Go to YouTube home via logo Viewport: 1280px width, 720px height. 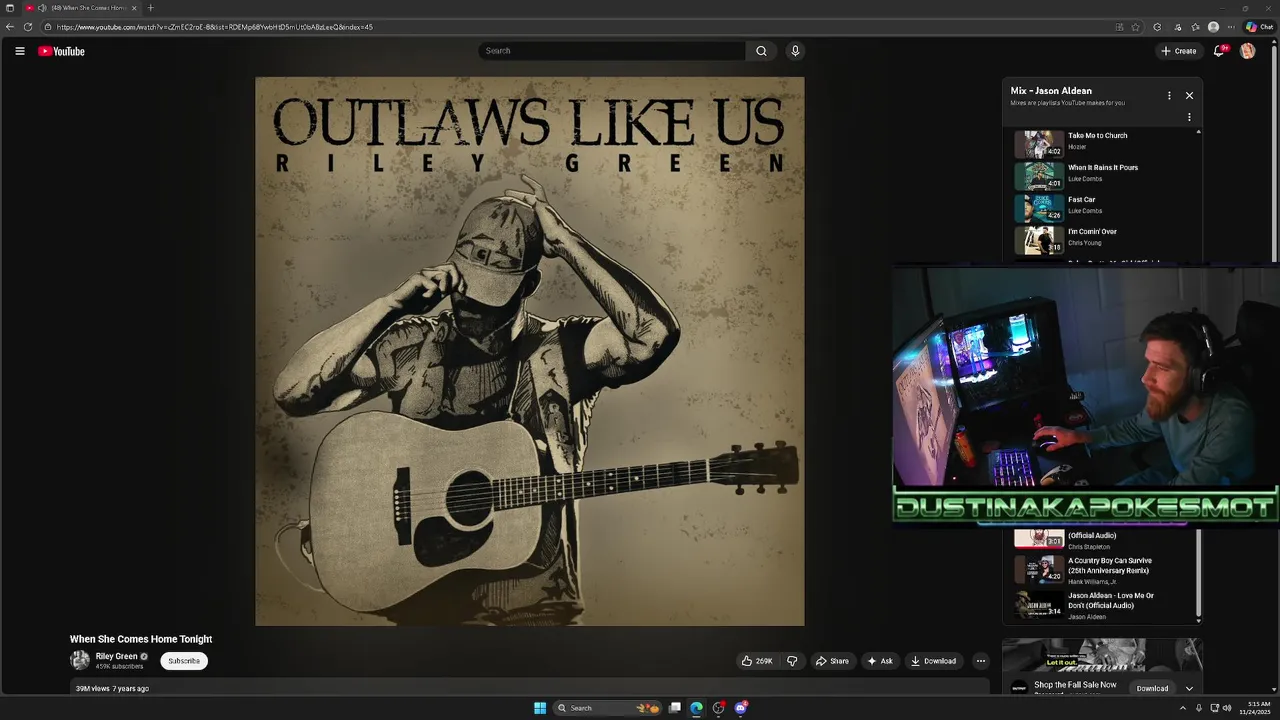61,51
